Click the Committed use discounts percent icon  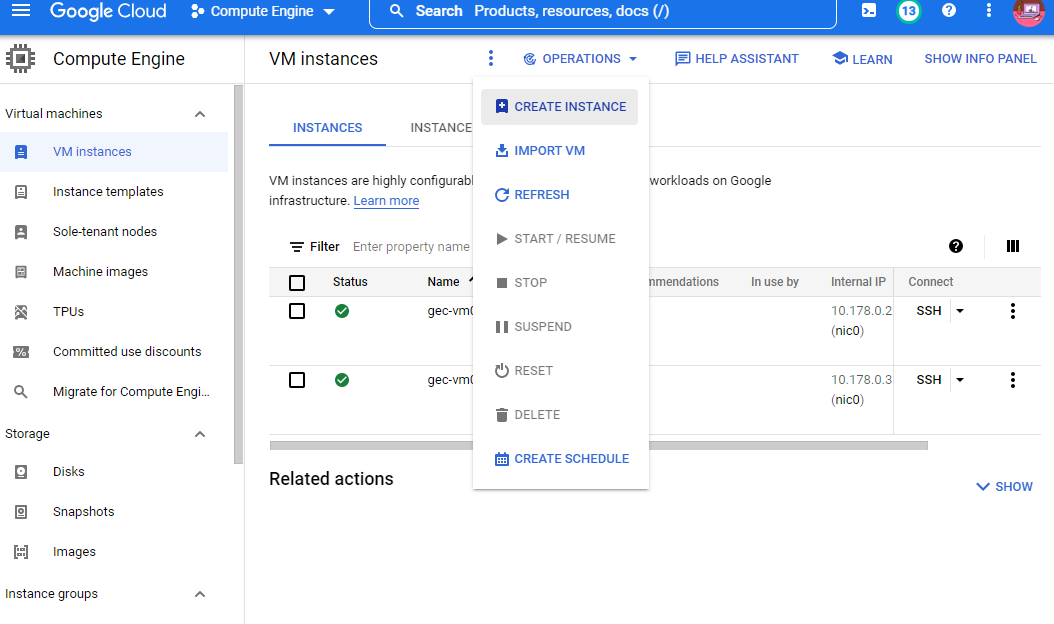point(21,352)
